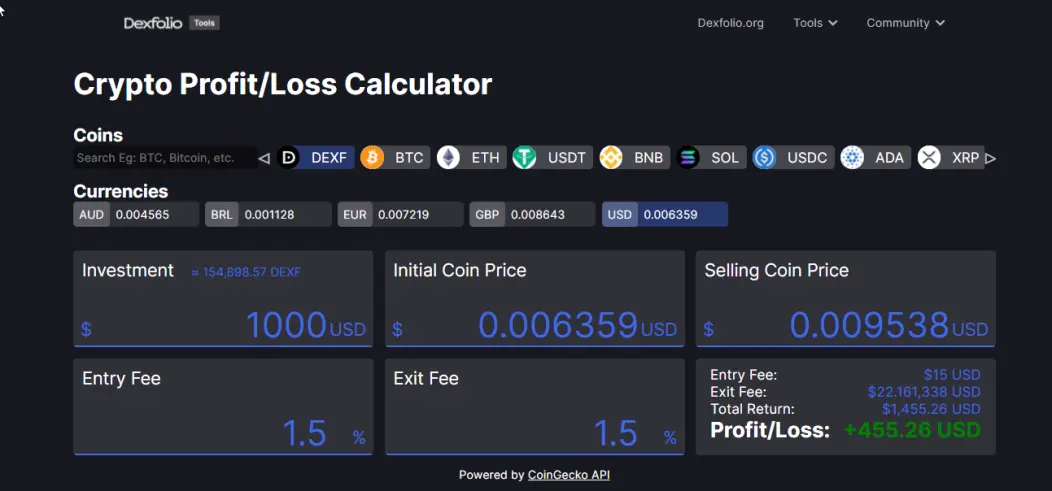
Task: Click the Investment amount 1000 field
Action: (x=286, y=325)
